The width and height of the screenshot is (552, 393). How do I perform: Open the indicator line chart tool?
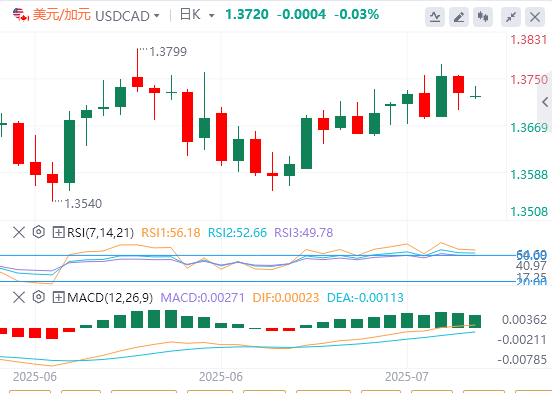pos(435,17)
